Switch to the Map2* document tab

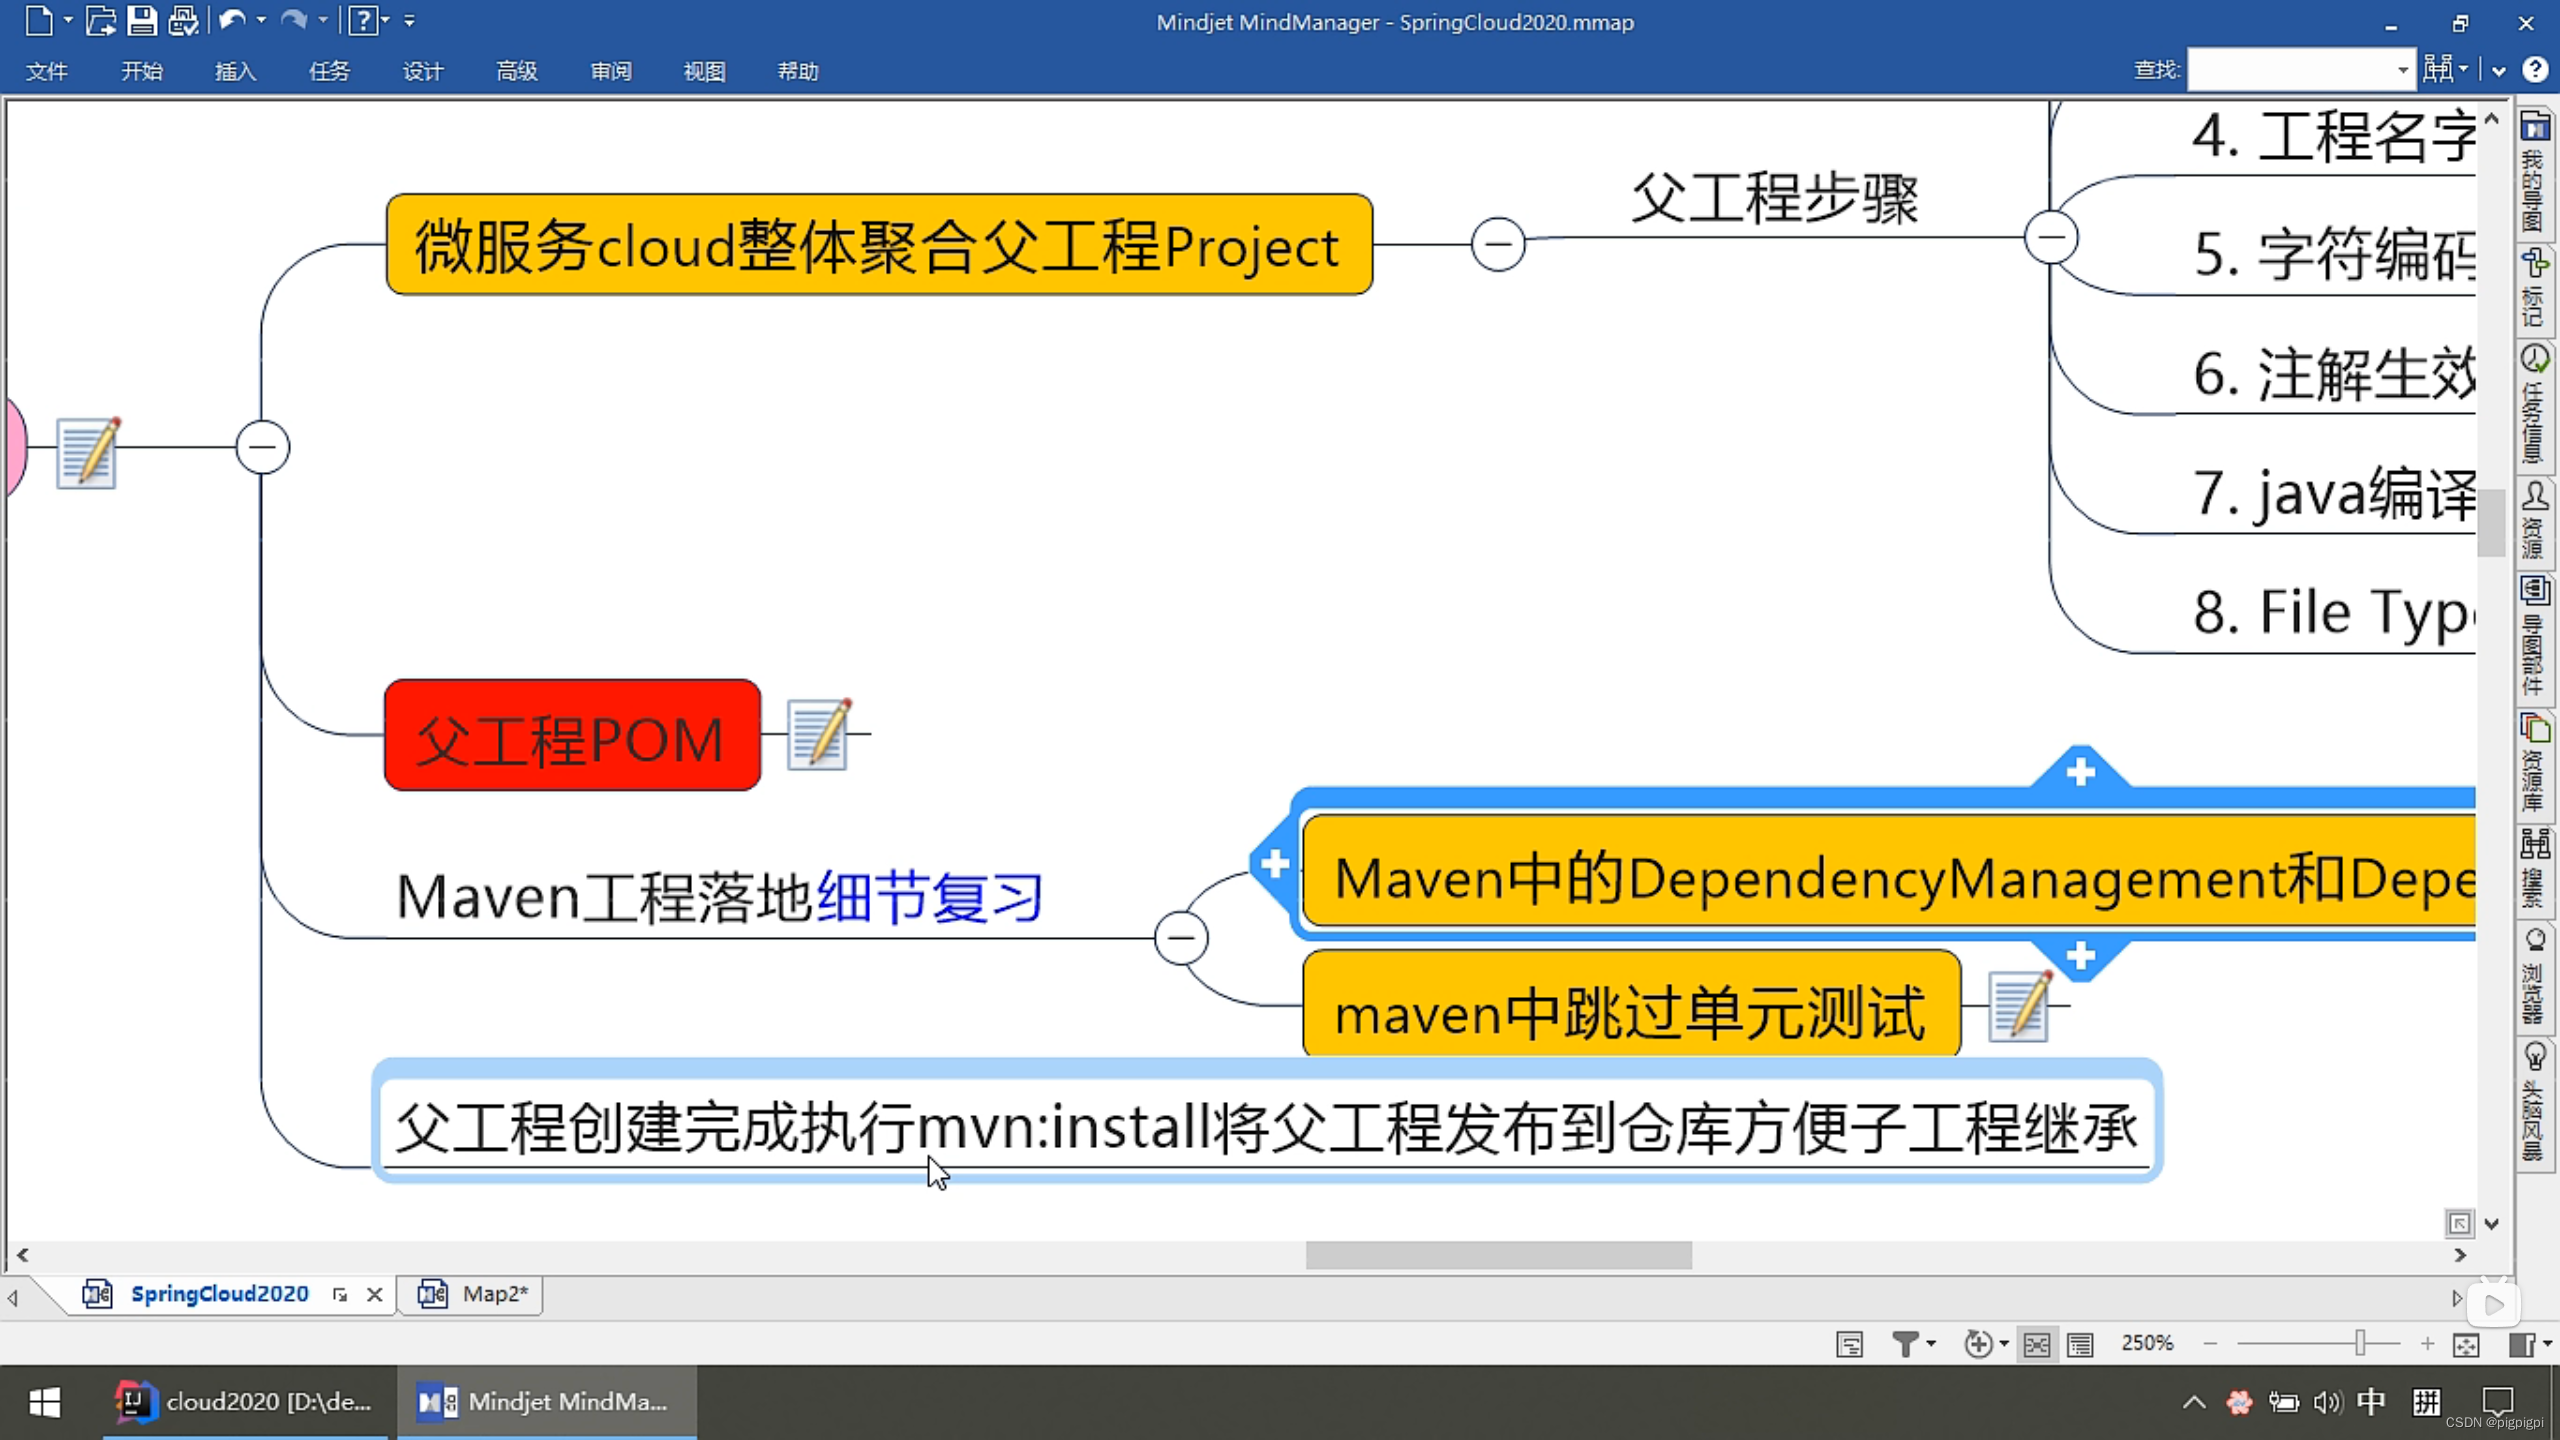472,1294
